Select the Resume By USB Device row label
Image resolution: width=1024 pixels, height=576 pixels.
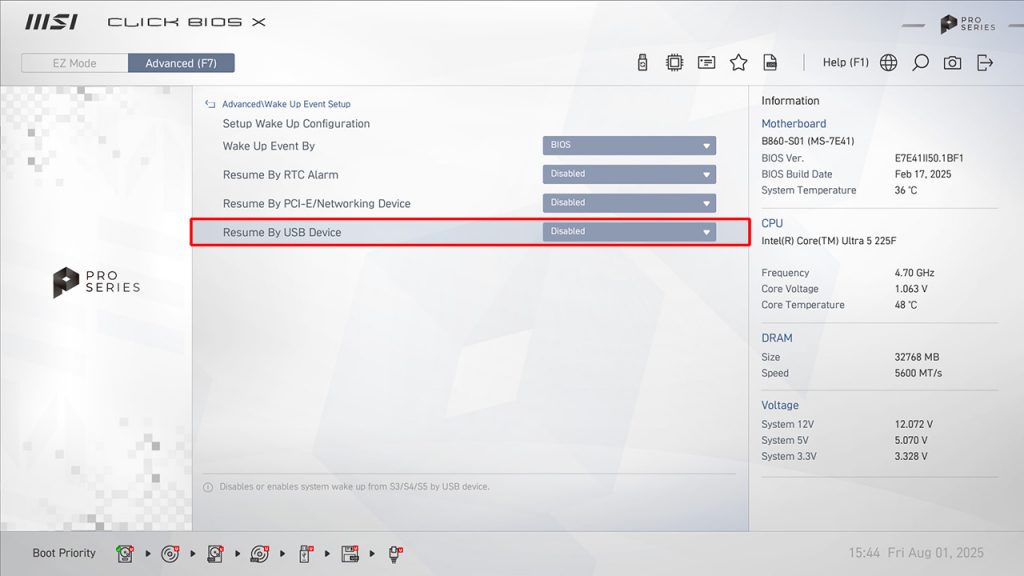tap(281, 232)
